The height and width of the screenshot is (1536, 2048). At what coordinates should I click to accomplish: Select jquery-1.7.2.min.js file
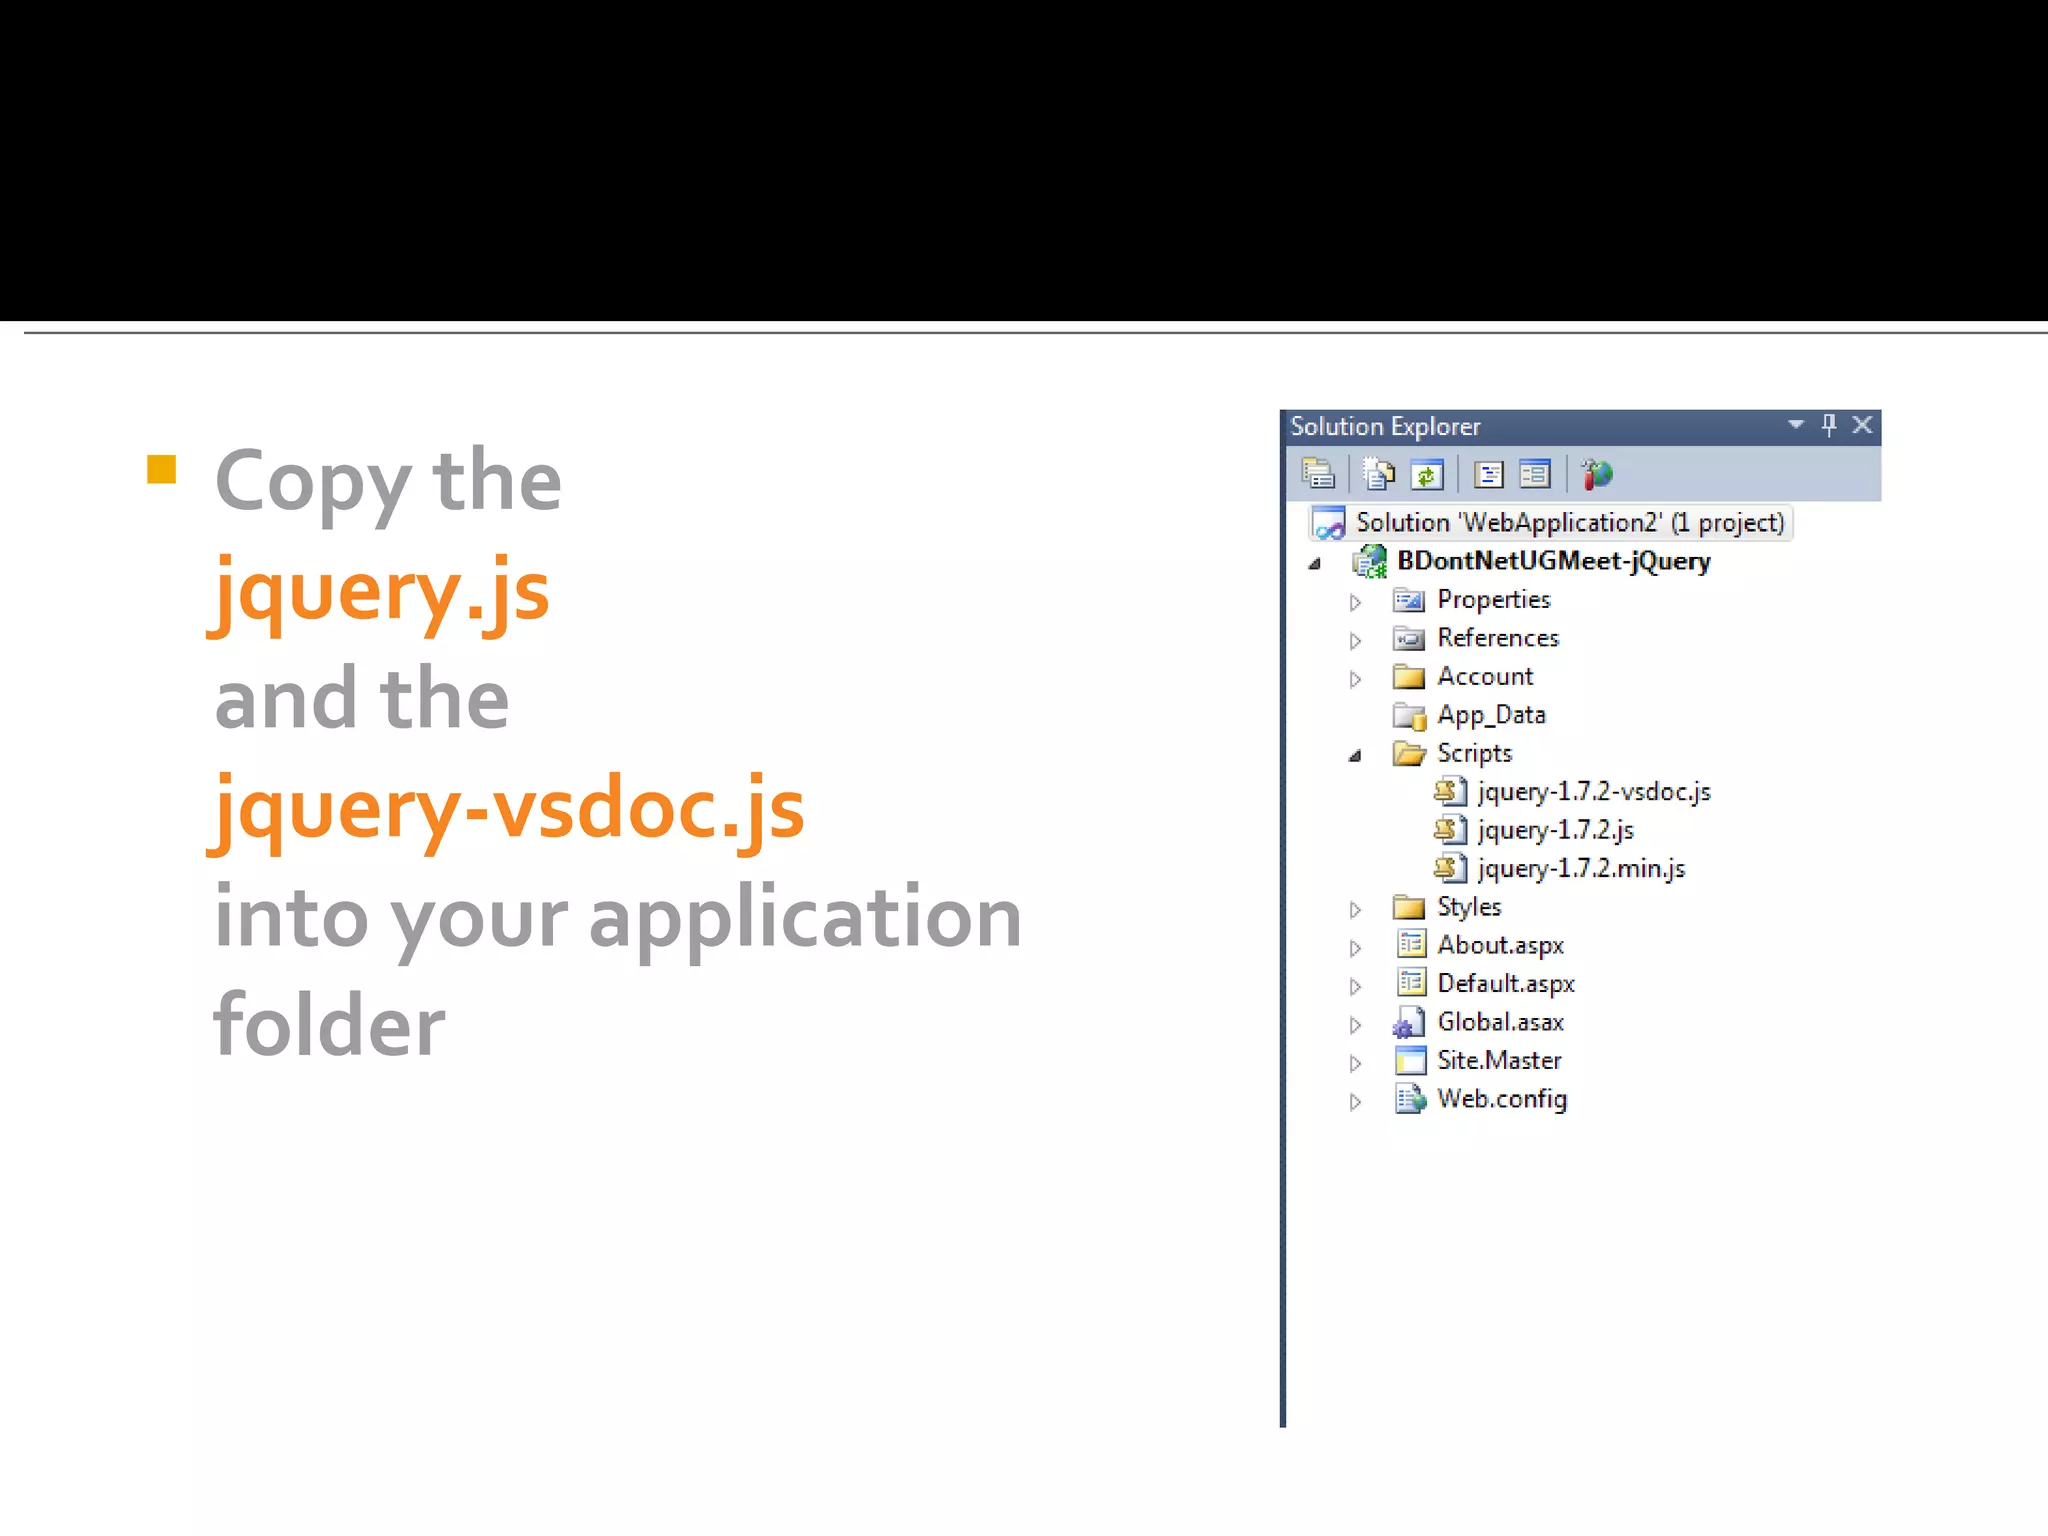(x=1581, y=869)
